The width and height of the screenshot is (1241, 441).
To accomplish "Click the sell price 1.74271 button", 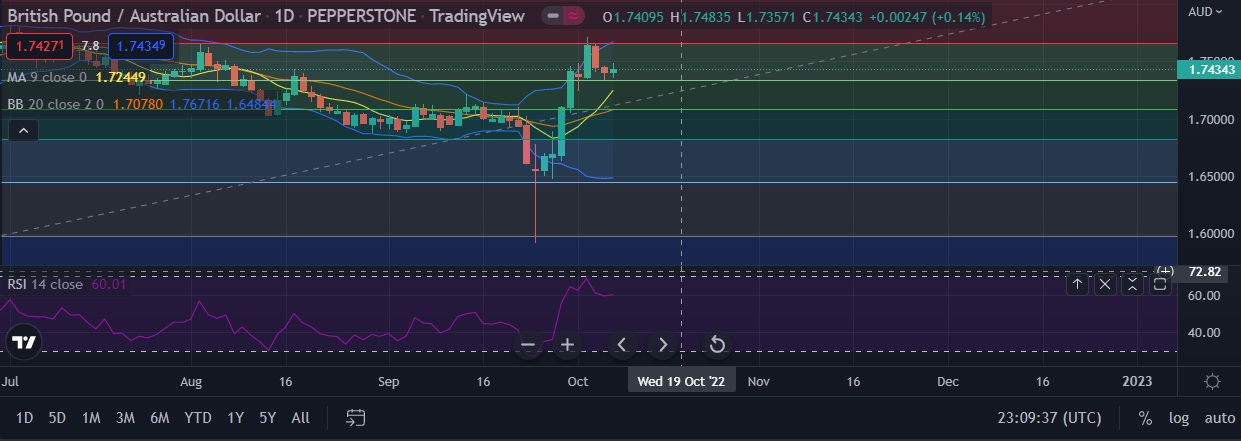I will pyautogui.click(x=40, y=46).
